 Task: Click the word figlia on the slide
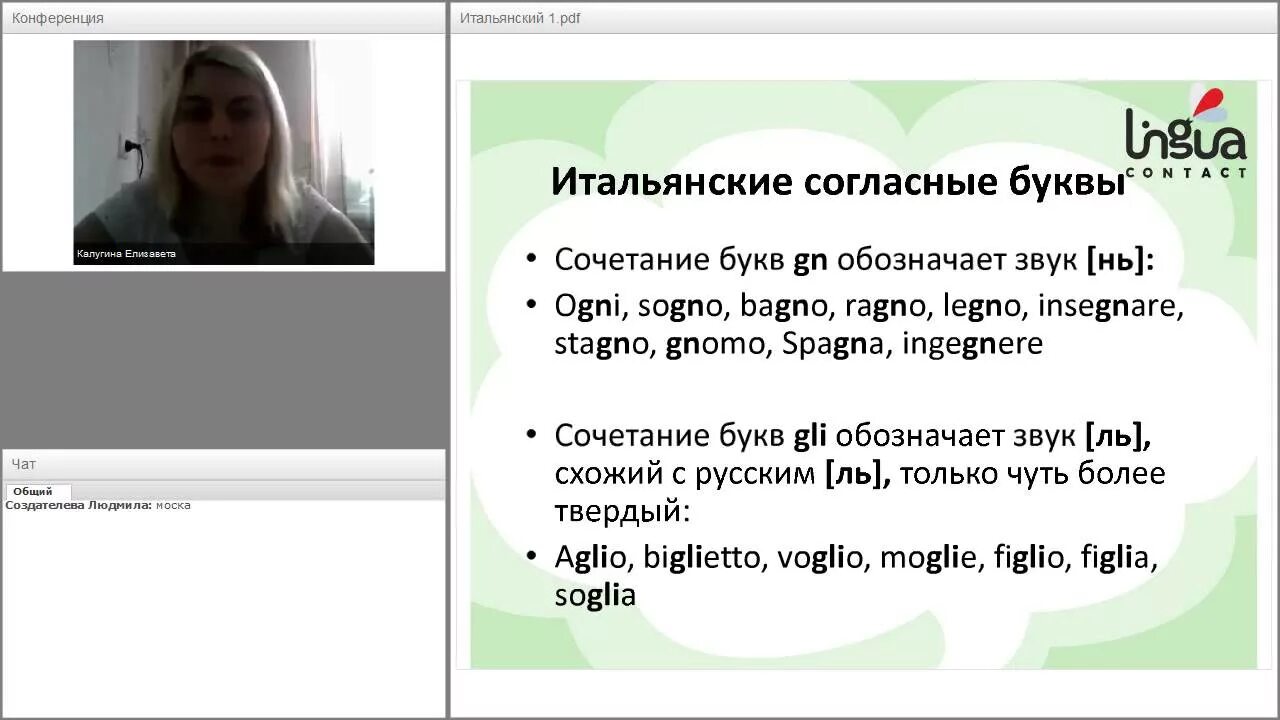(1118, 558)
